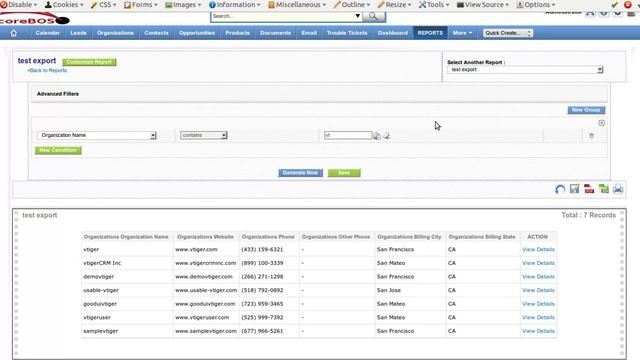This screenshot has height=360, width=640.
Task: Click the reload report icon
Action: click(x=560, y=189)
